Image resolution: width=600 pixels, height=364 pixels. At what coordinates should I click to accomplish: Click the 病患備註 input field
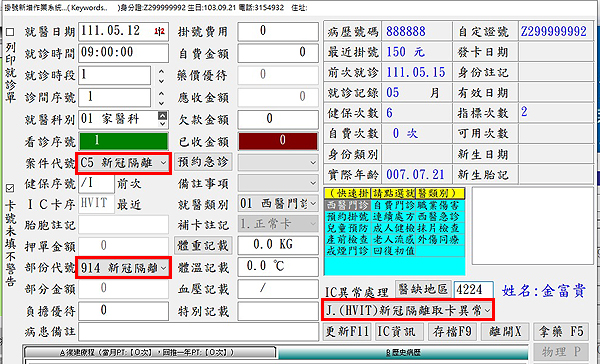[199, 331]
